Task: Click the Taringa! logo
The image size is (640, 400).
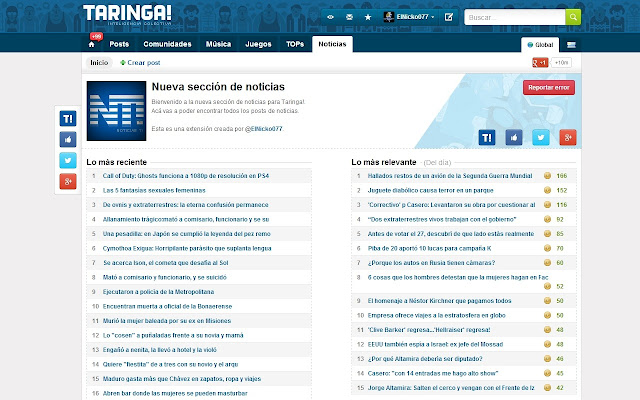Action: click(127, 15)
